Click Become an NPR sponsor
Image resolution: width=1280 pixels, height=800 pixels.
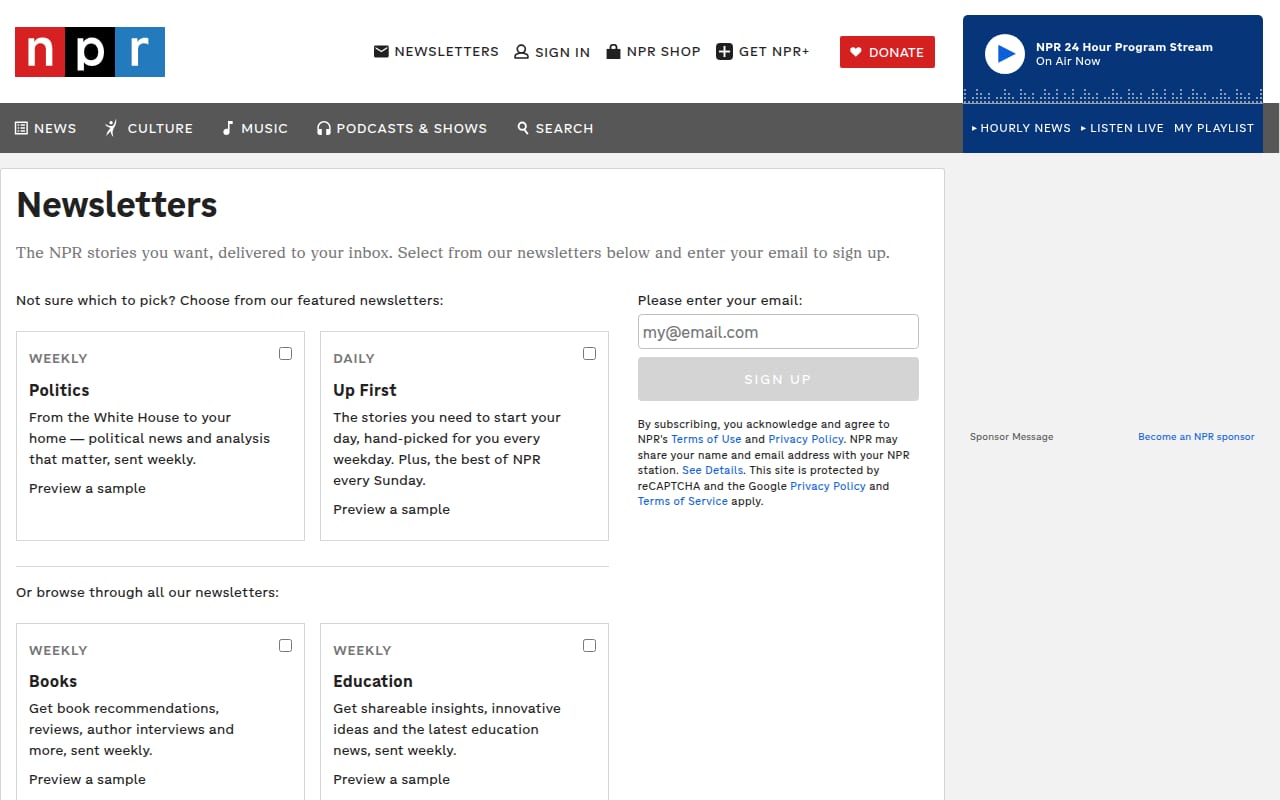point(1196,437)
